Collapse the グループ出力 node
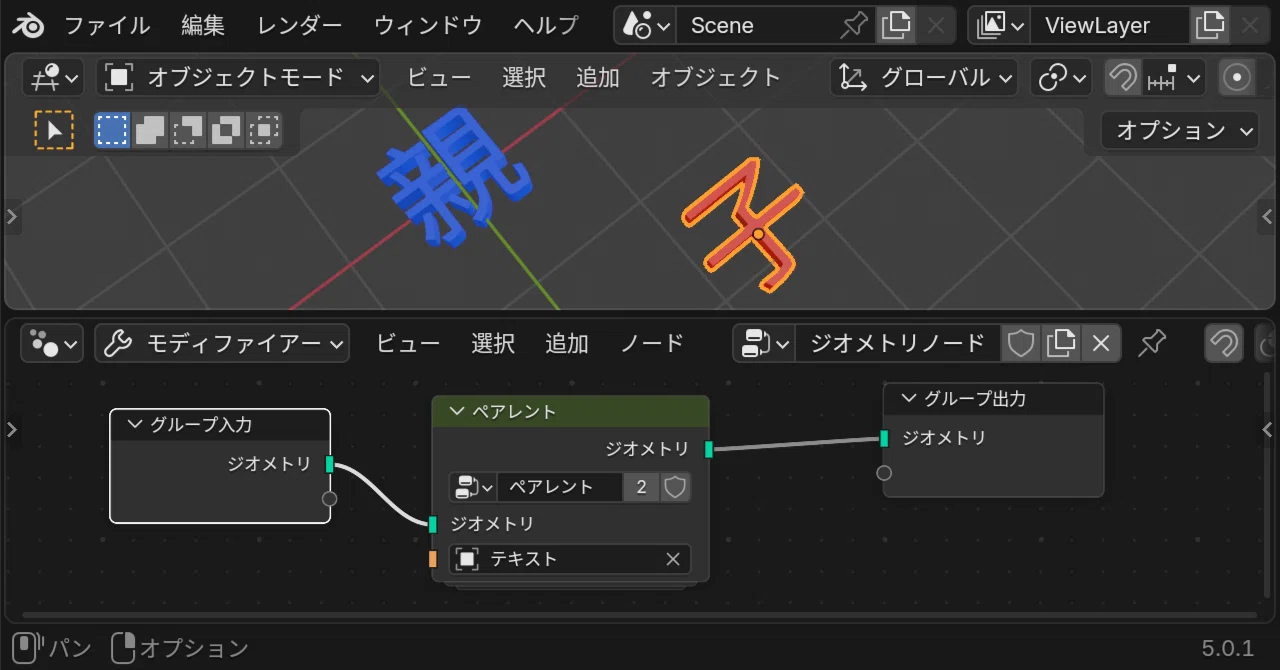Image resolution: width=1280 pixels, height=670 pixels. pyautogui.click(x=909, y=399)
